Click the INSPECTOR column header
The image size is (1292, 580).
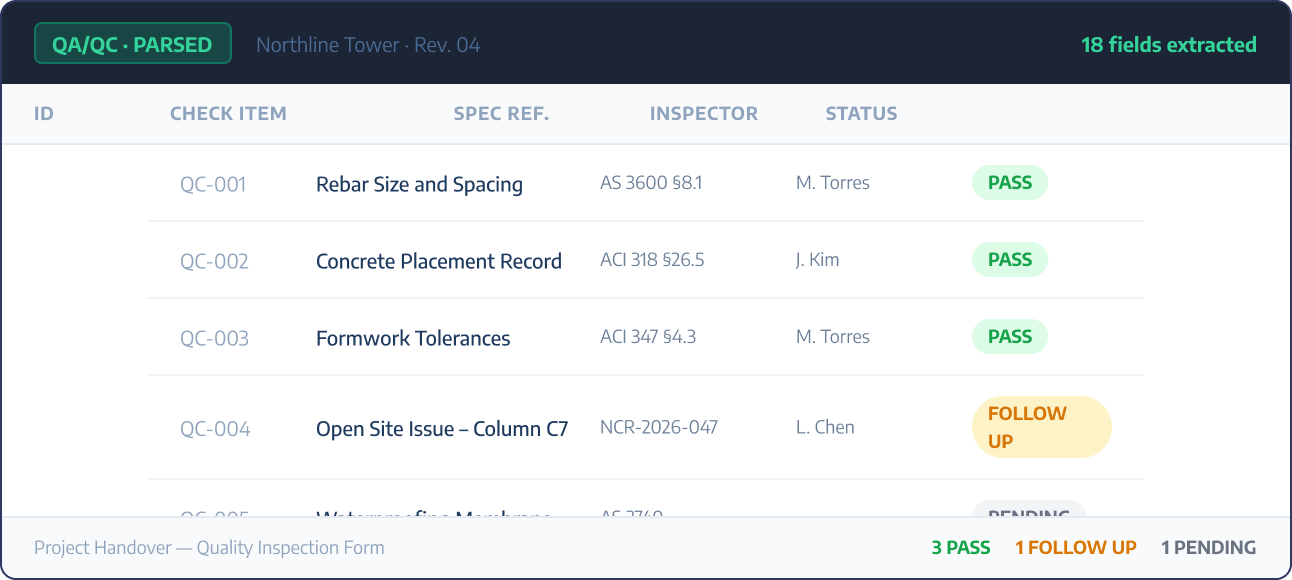coord(704,113)
